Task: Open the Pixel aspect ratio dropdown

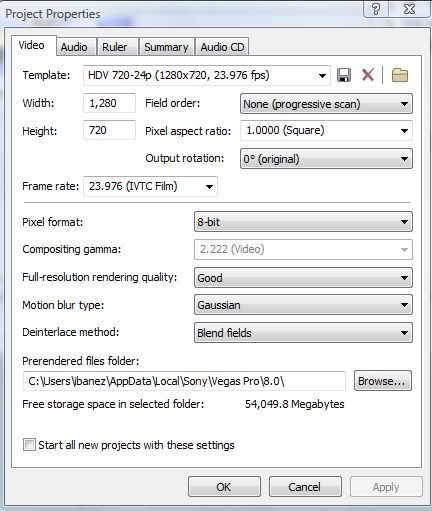Action: click(x=326, y=130)
